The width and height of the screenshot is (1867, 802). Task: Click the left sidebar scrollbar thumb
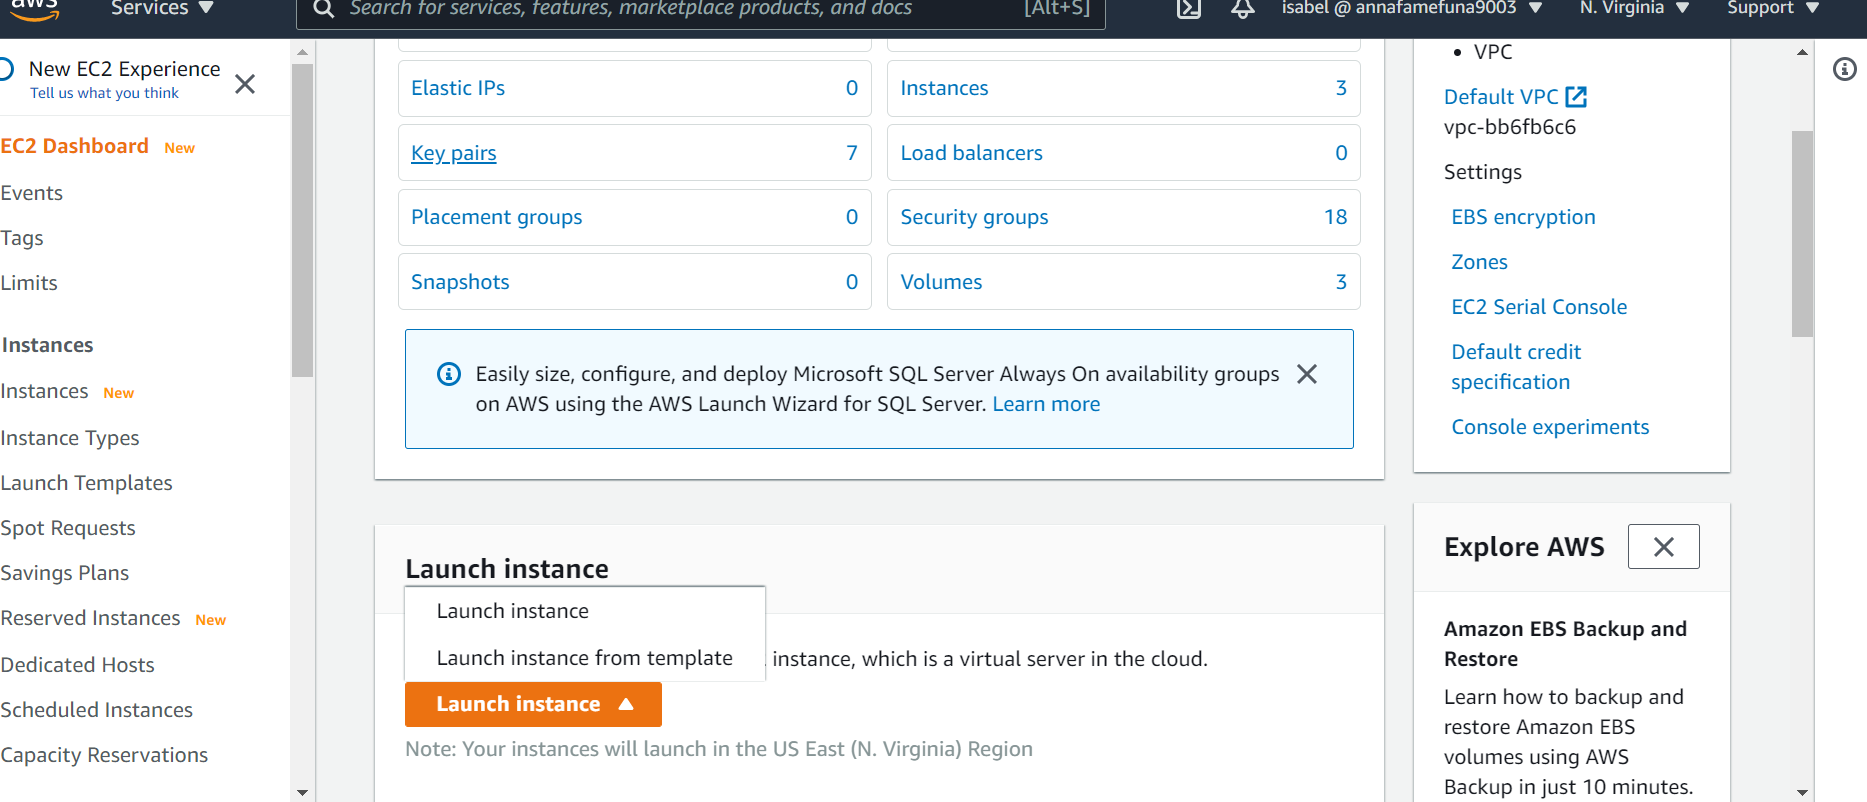(302, 220)
